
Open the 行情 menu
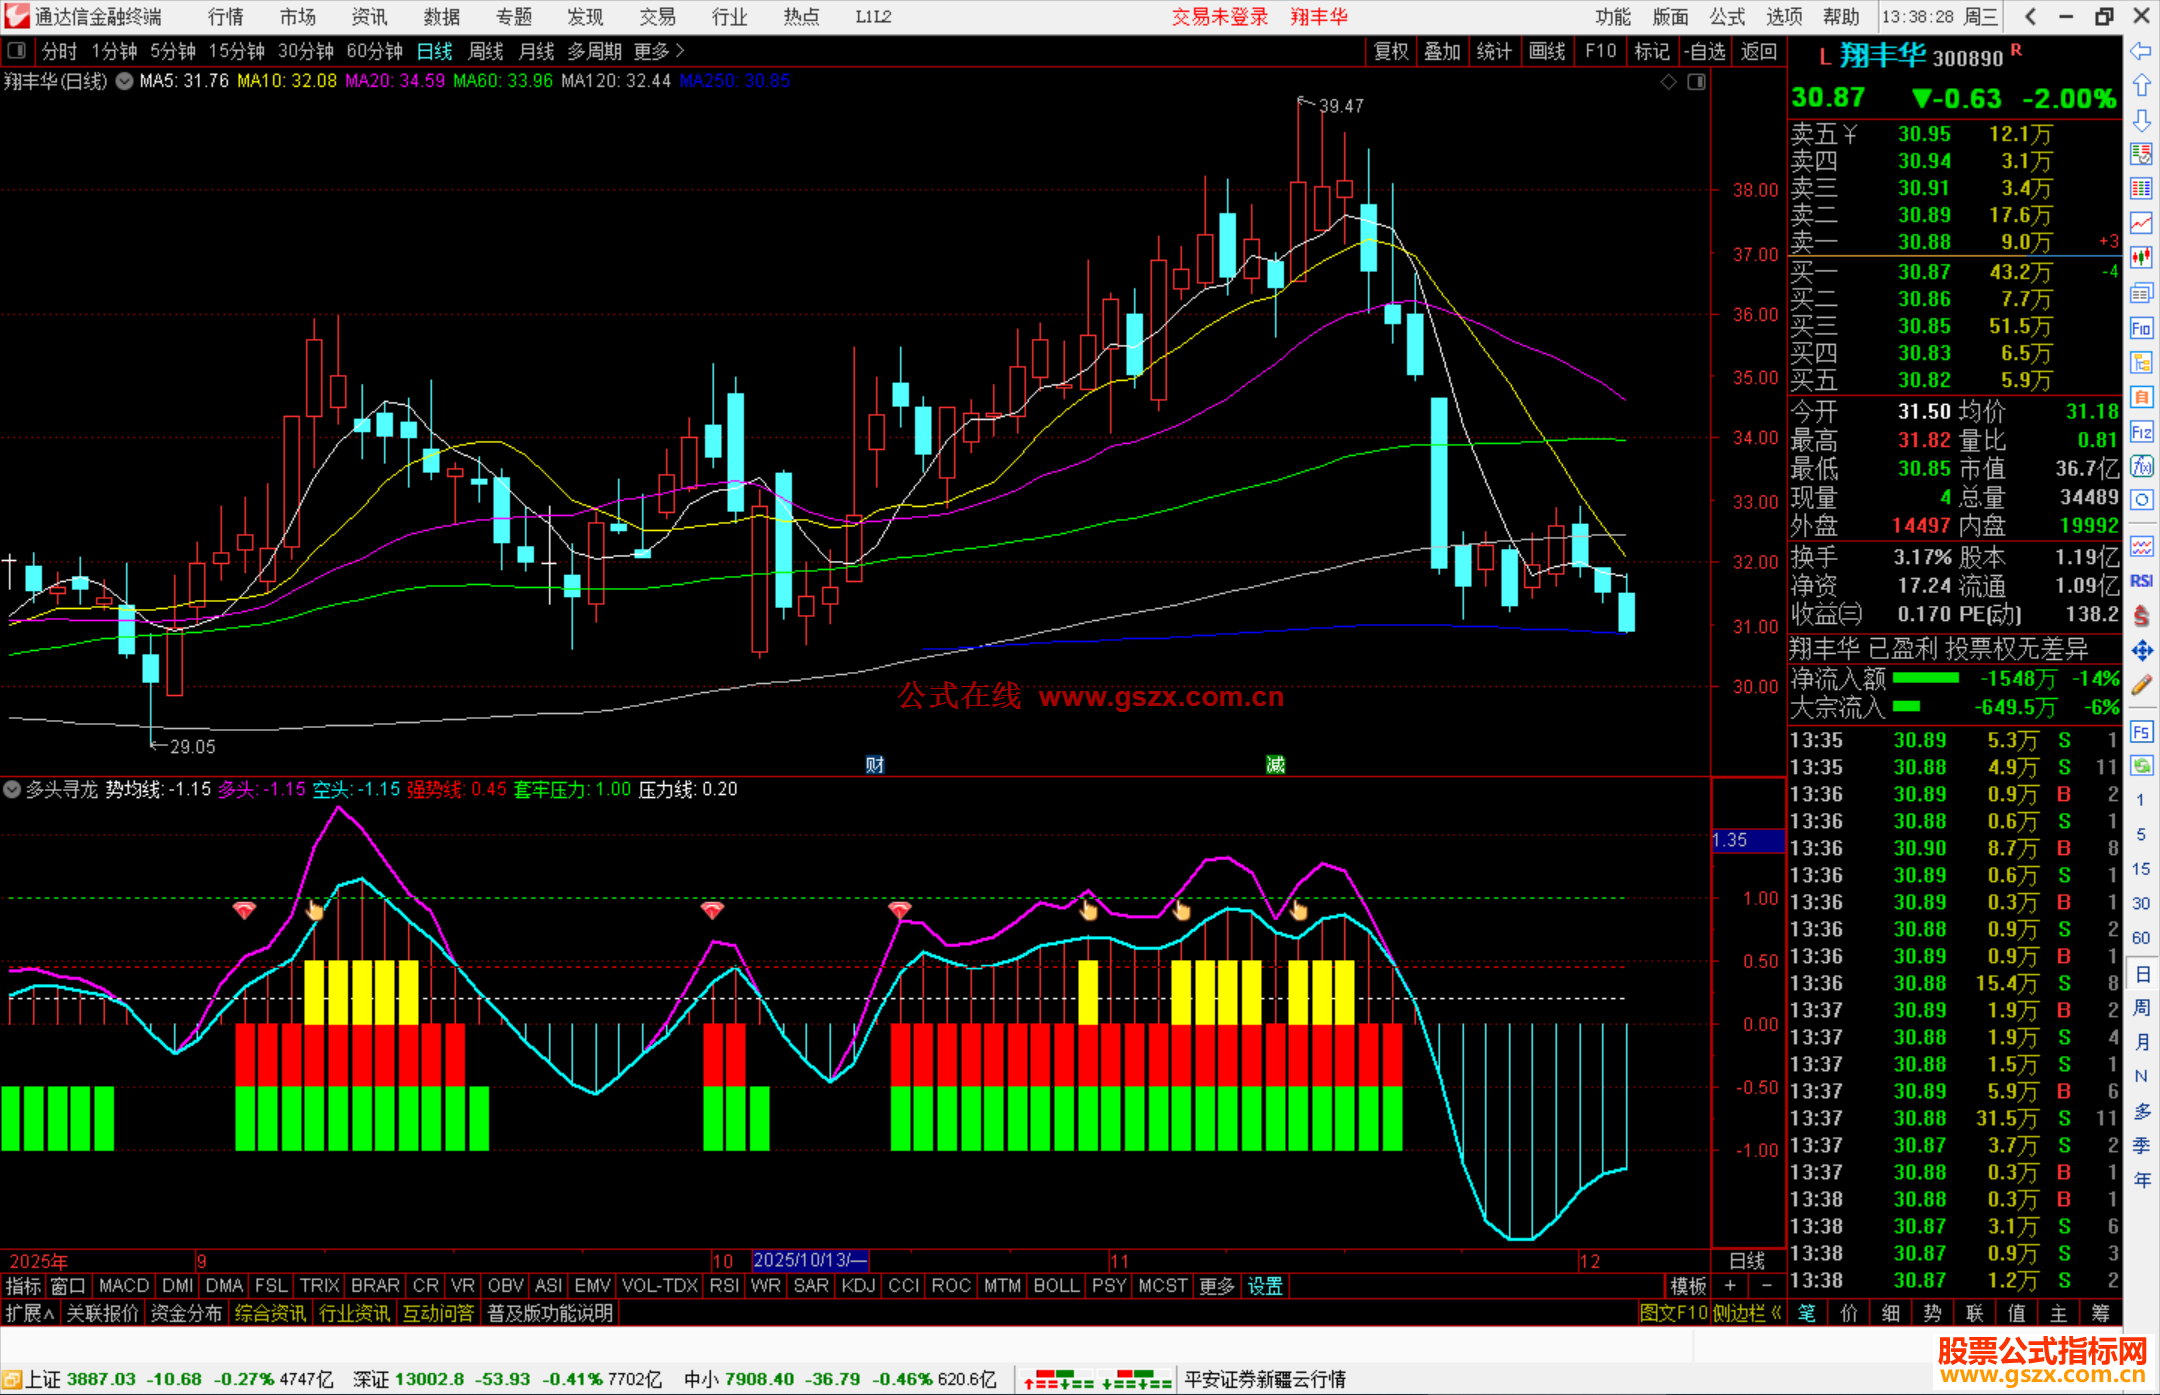(225, 17)
